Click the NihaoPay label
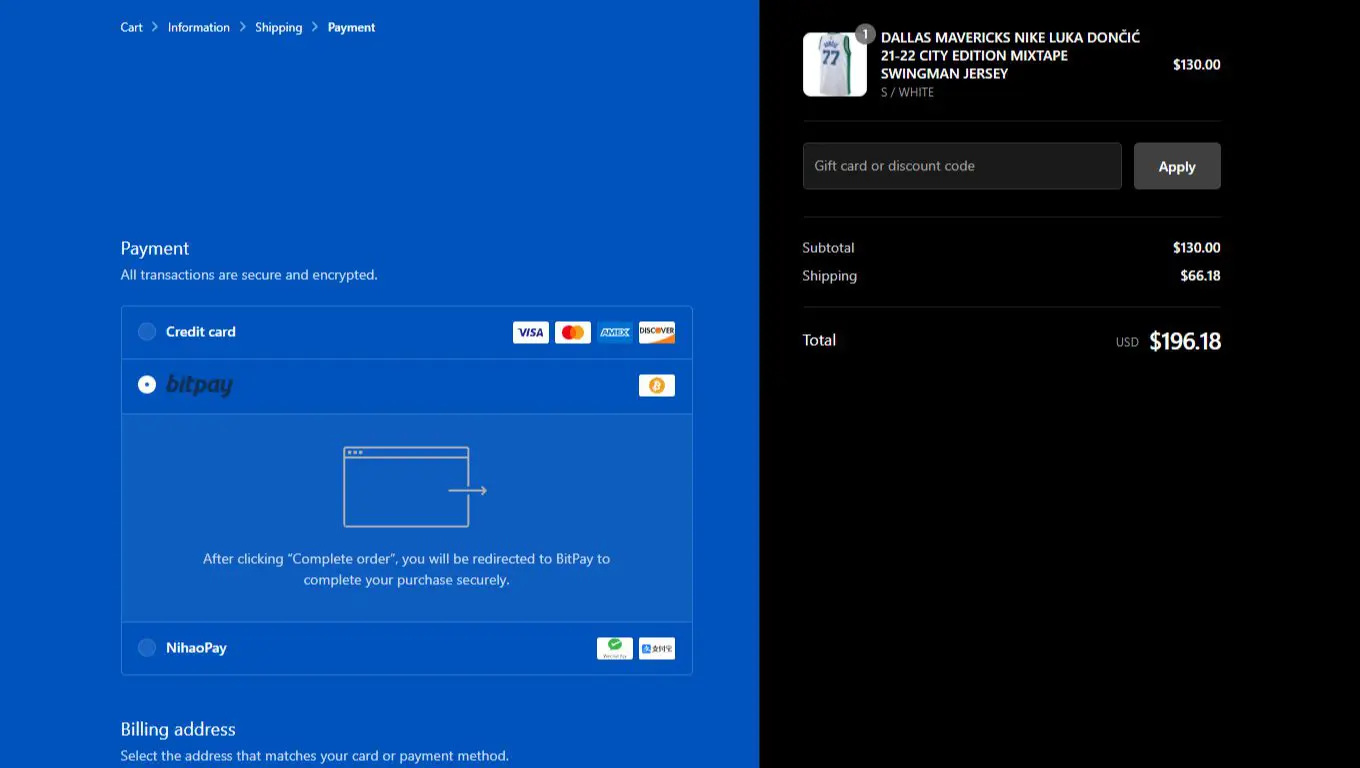The height and width of the screenshot is (768, 1360). tap(196, 648)
